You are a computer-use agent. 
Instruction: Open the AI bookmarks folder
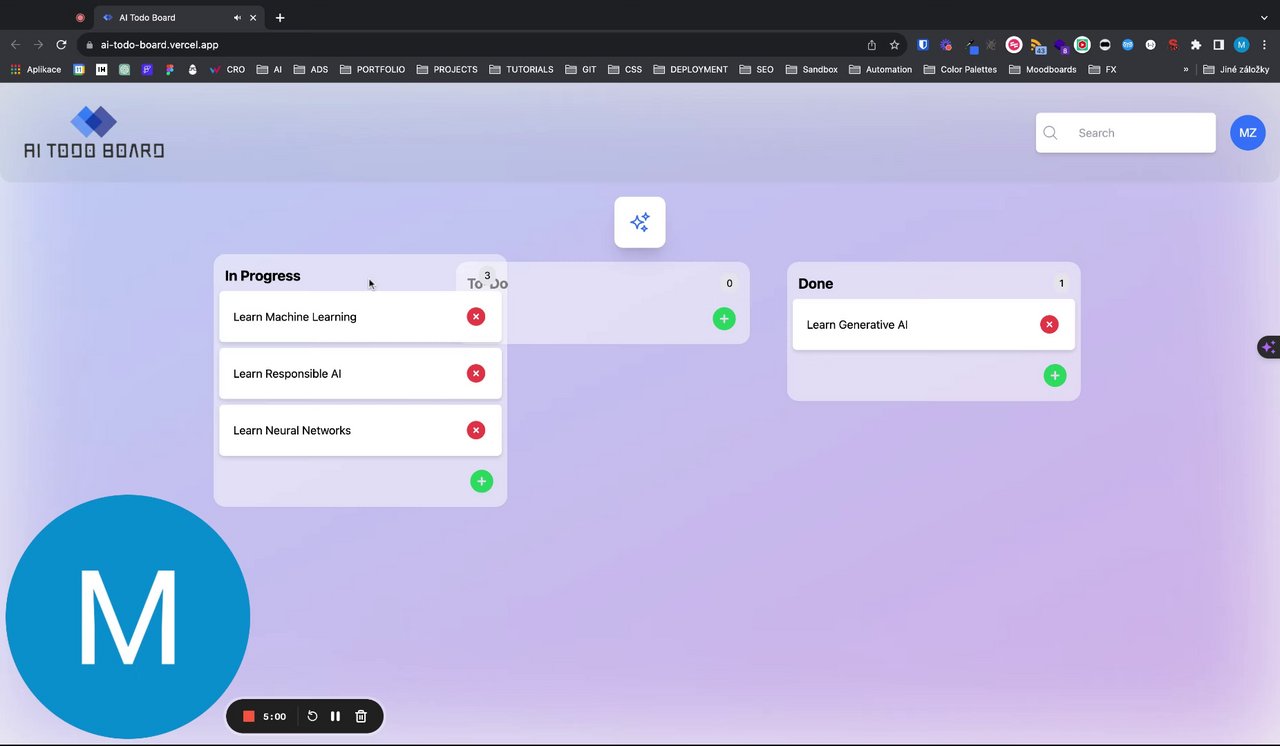(270, 70)
